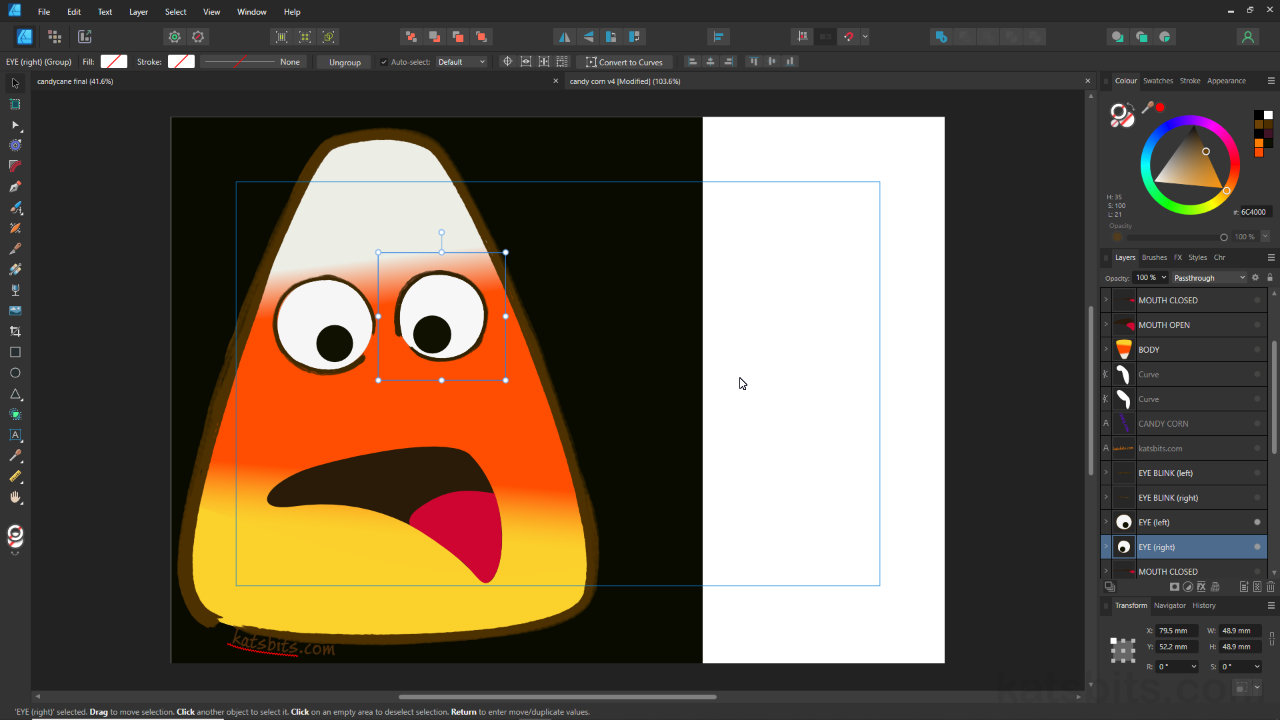The width and height of the screenshot is (1280, 720).
Task: Select the Crop tool
Action: [15, 331]
